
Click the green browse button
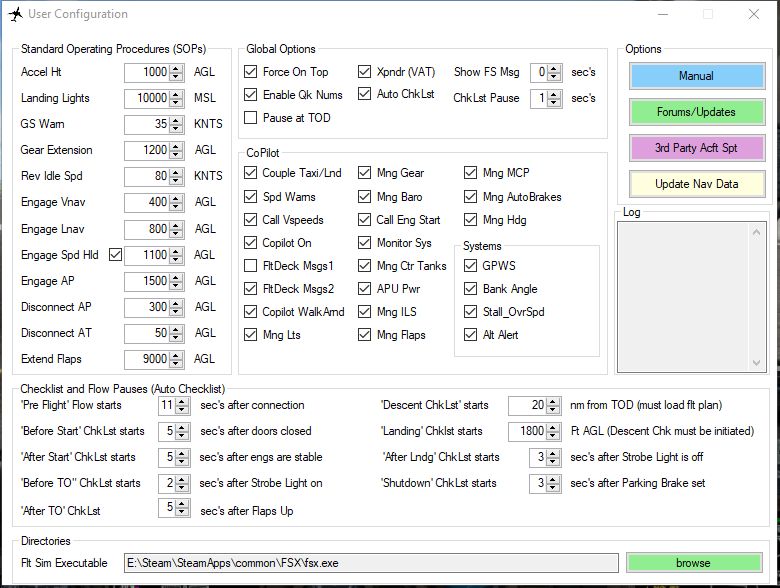click(694, 563)
